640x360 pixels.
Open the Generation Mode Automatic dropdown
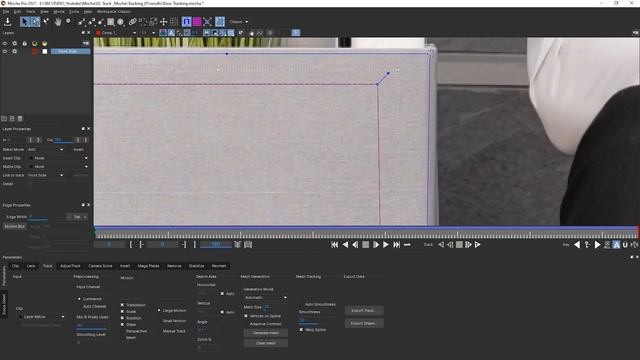point(265,297)
